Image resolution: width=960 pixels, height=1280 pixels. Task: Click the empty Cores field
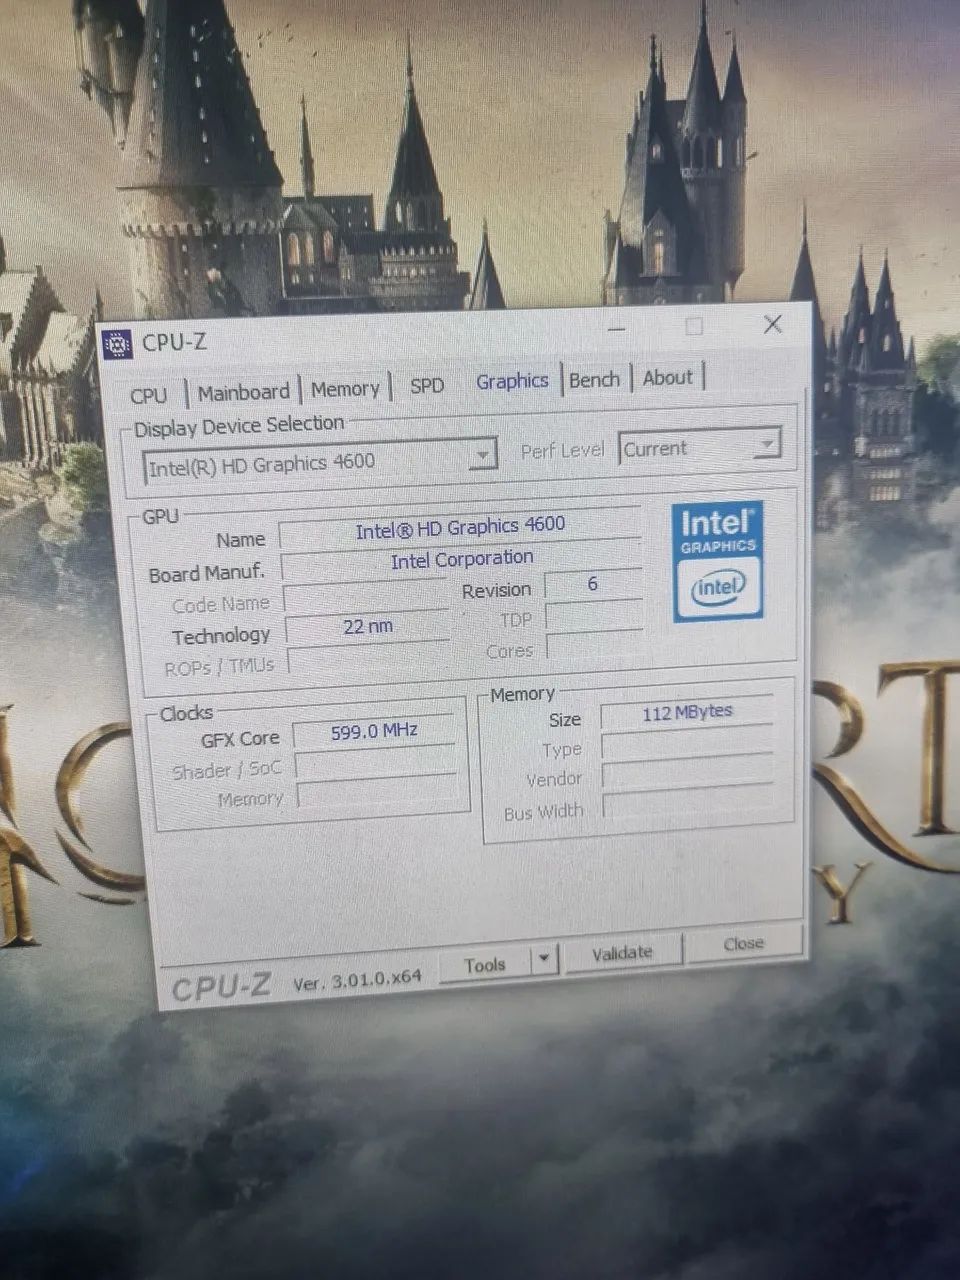[595, 647]
